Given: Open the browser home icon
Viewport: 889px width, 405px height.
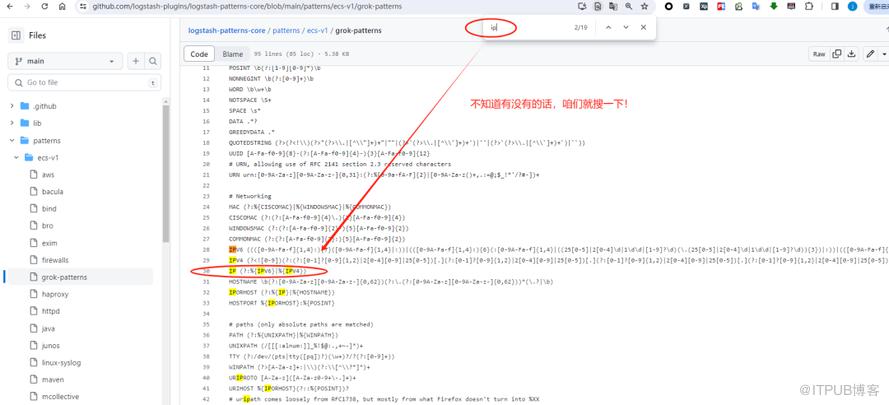Looking at the screenshot, I should pyautogui.click(x=62, y=6).
